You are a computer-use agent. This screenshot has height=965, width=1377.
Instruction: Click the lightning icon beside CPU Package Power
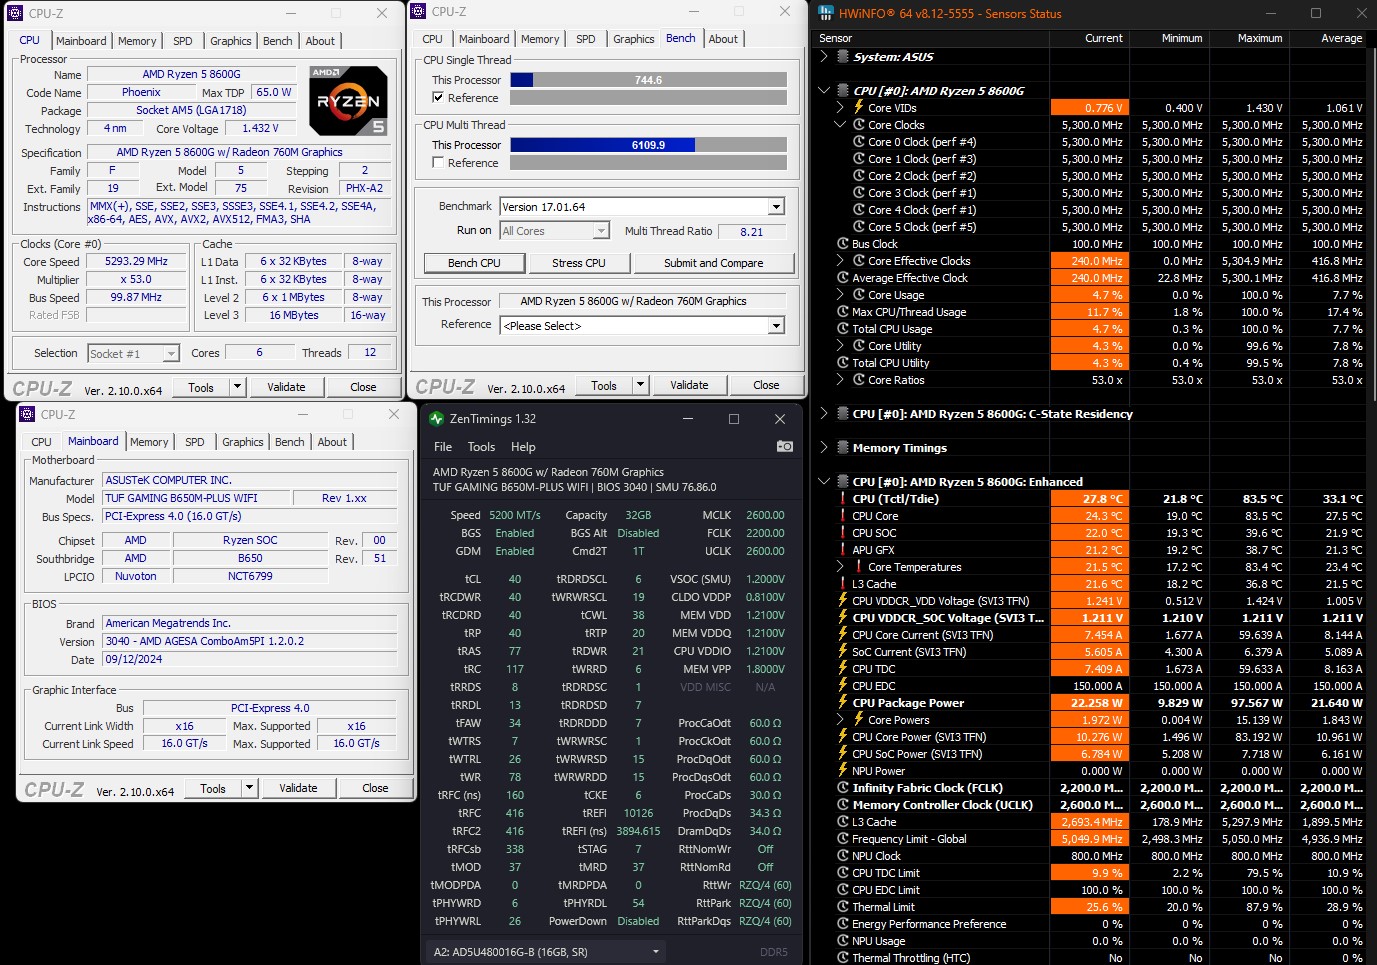coord(843,703)
